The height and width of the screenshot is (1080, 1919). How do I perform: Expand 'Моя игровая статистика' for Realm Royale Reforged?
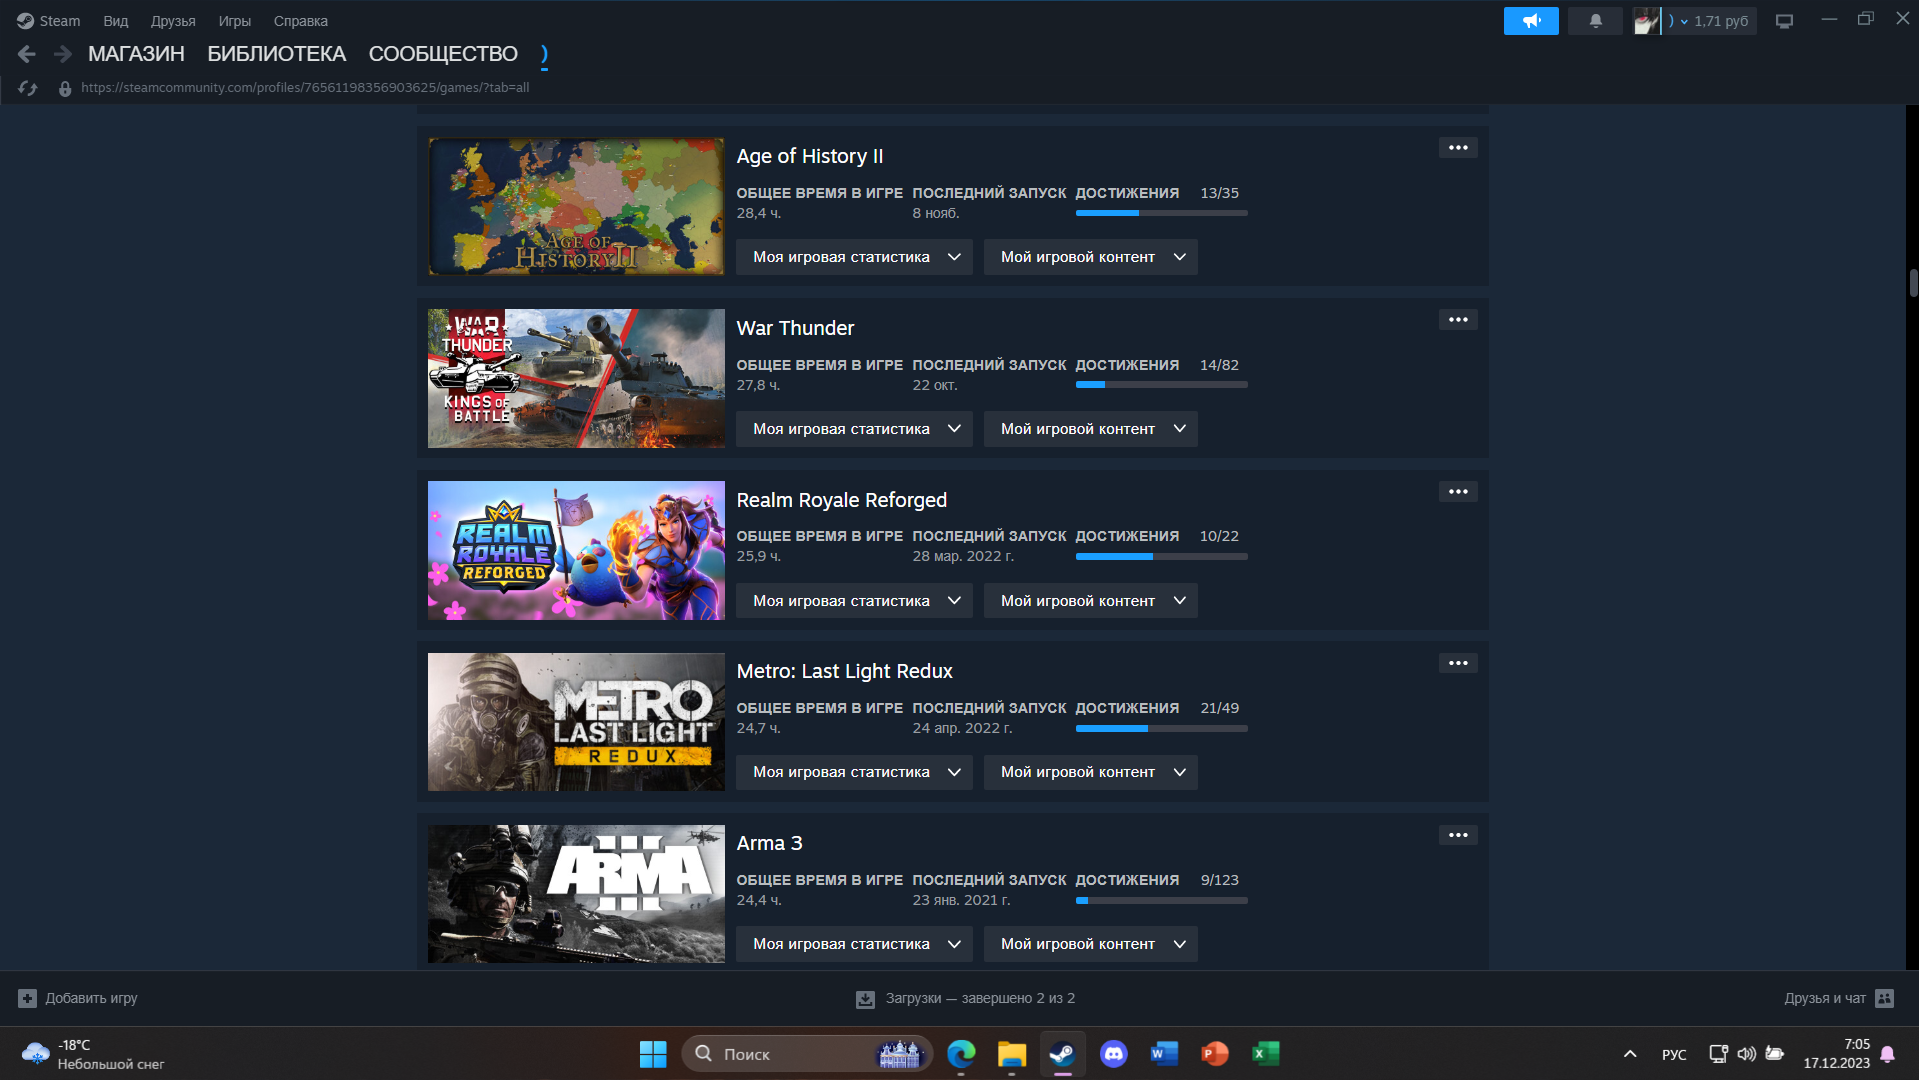click(x=855, y=601)
